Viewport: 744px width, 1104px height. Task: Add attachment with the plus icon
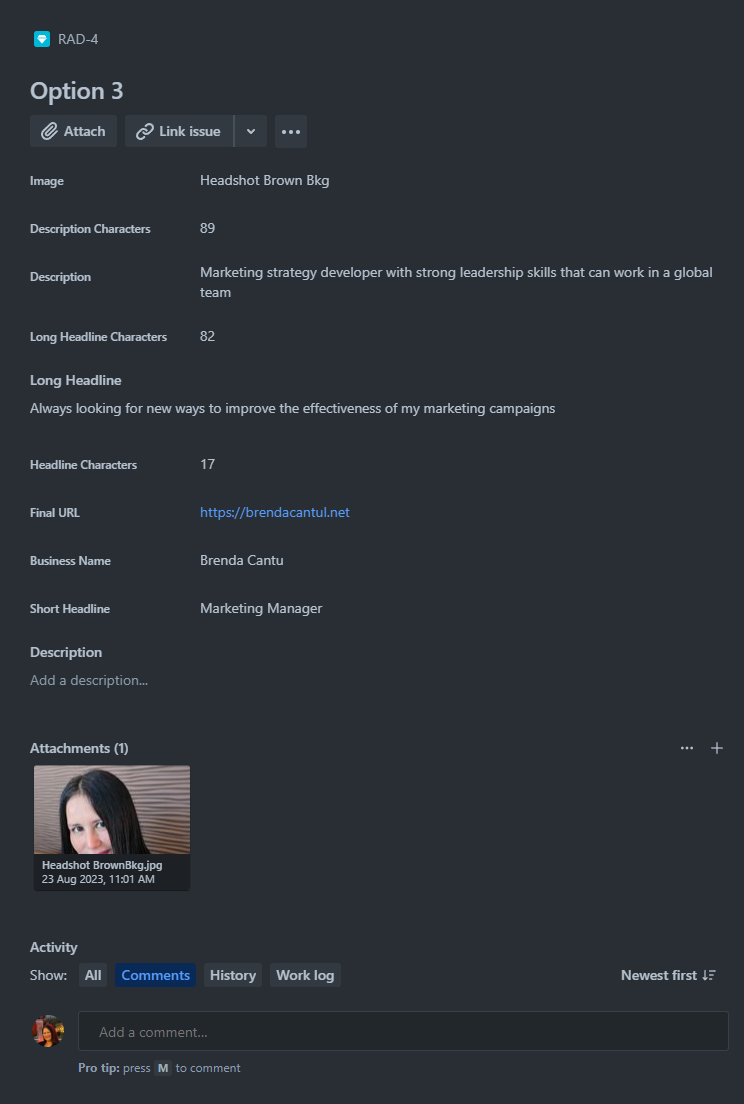(x=717, y=748)
